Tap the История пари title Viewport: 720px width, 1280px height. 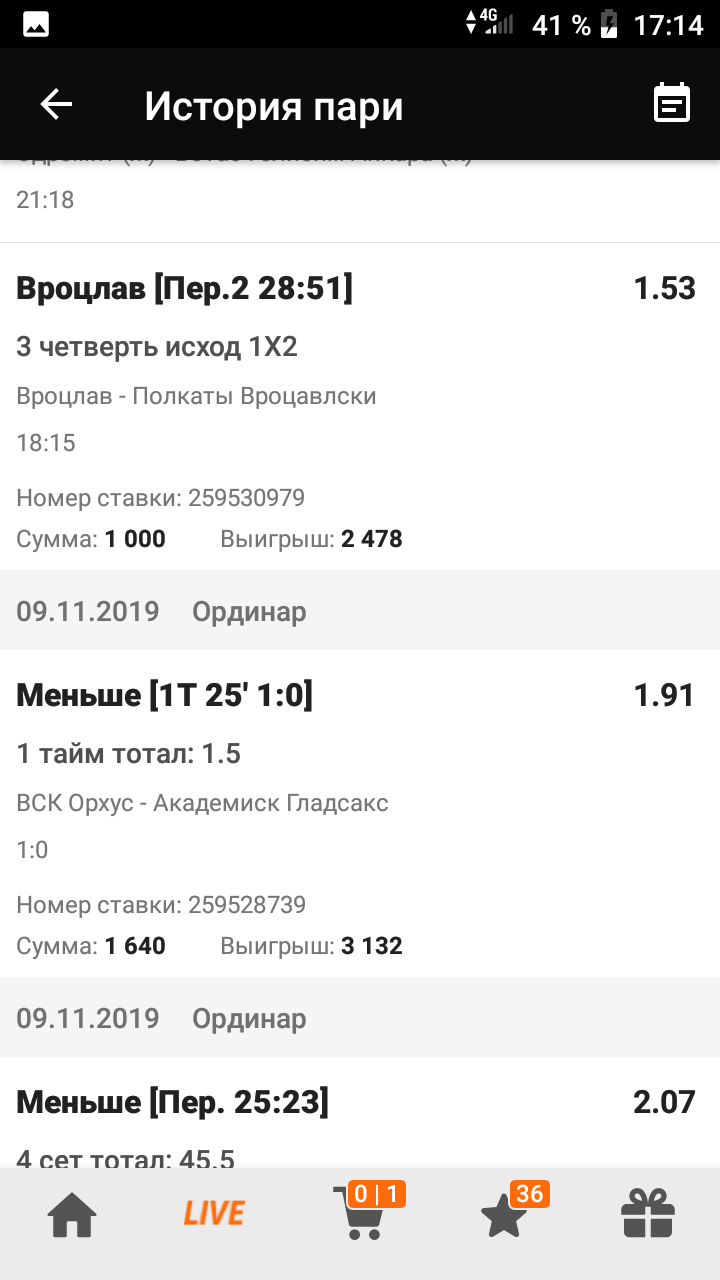click(274, 106)
